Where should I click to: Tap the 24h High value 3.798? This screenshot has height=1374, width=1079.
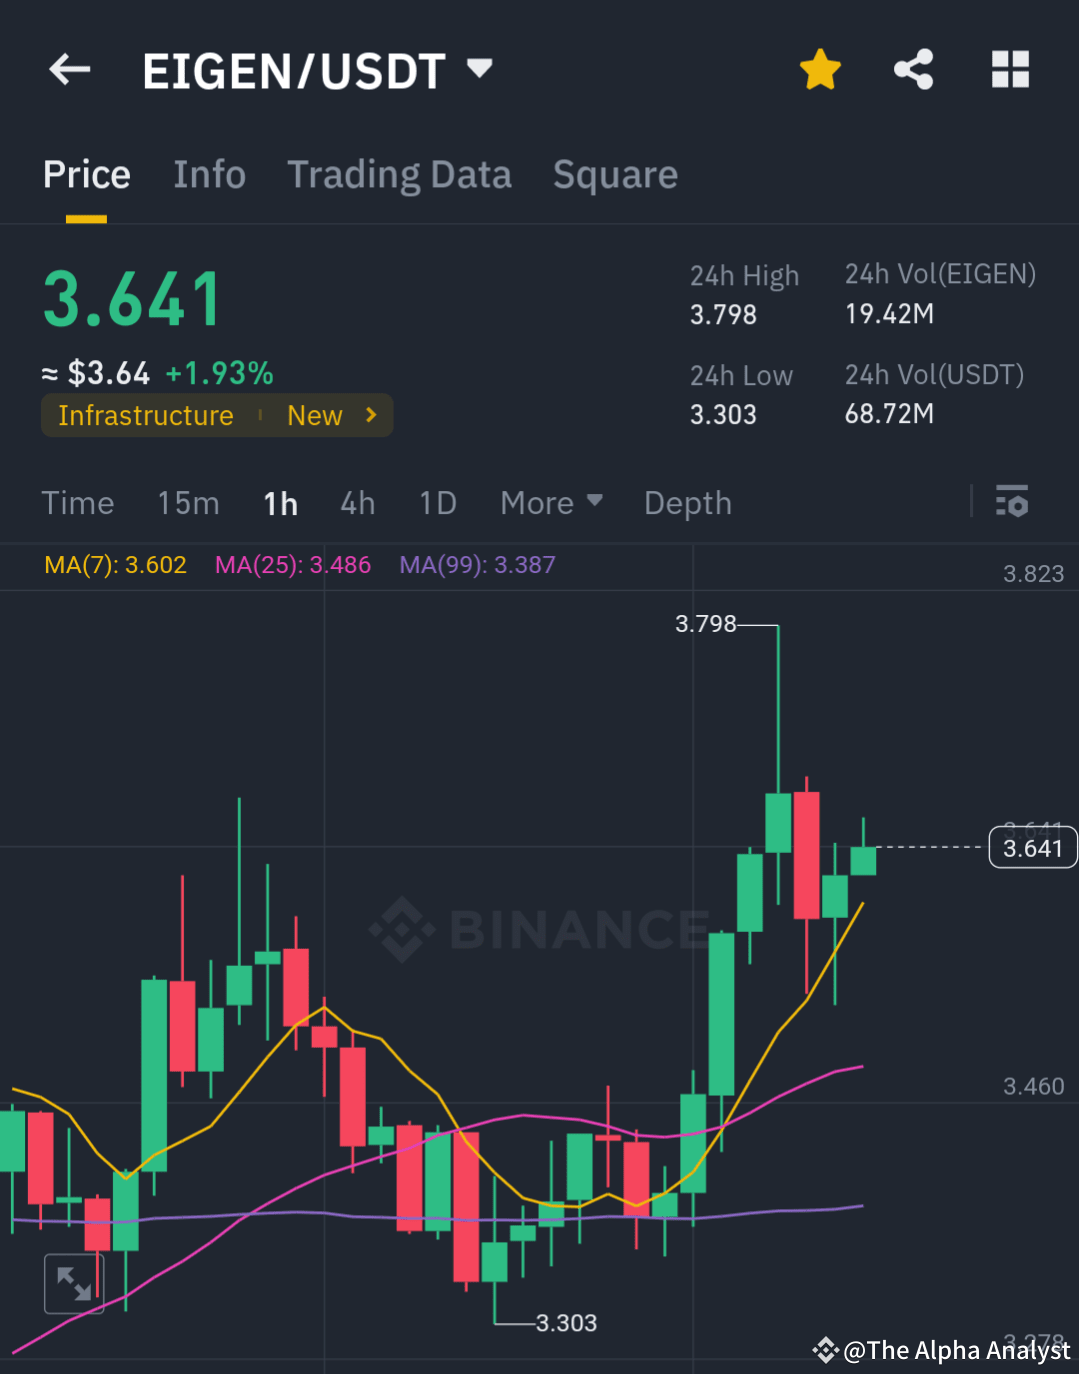722,315
